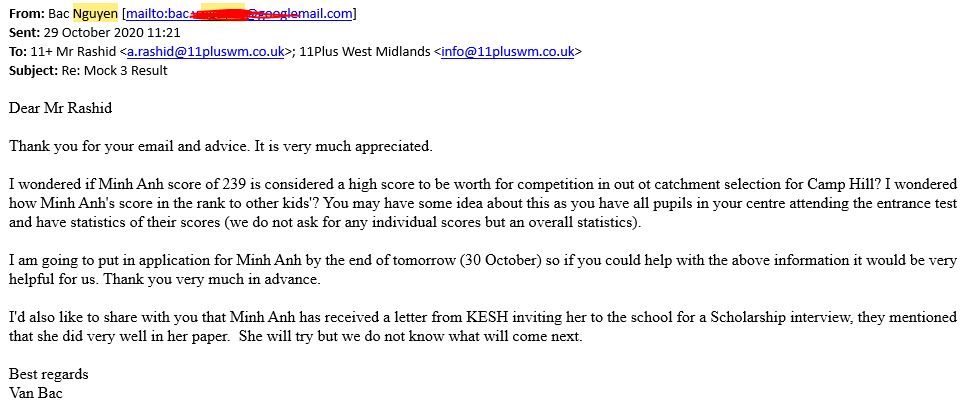The image size is (965, 407).
Task: Click the Sent: header label
Action: [25, 33]
